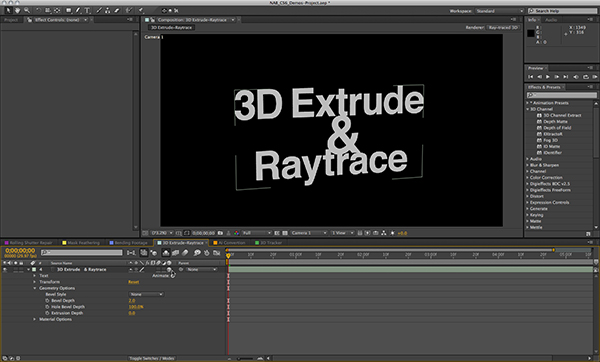Click Toggle Switches / Modes button
This screenshot has height=362, width=600.
(152, 359)
